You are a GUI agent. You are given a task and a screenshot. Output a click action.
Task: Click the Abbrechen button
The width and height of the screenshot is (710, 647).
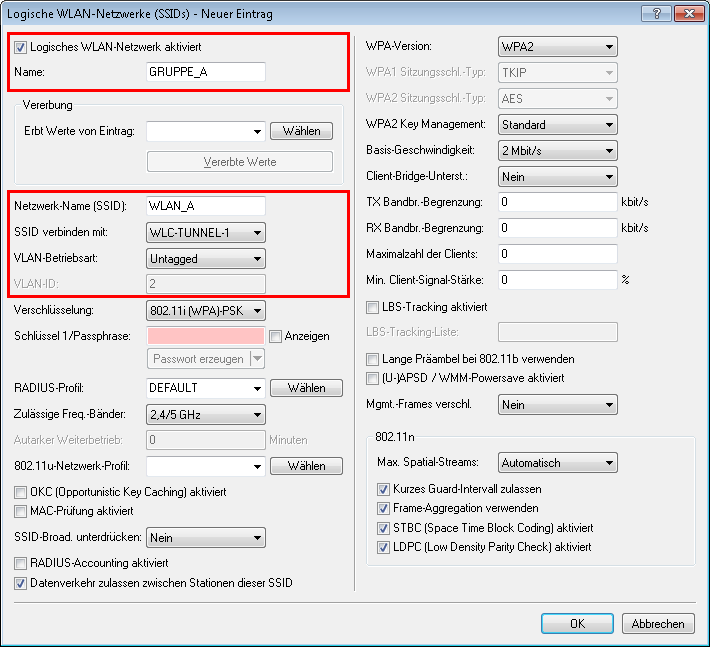pyautogui.click(x=658, y=623)
